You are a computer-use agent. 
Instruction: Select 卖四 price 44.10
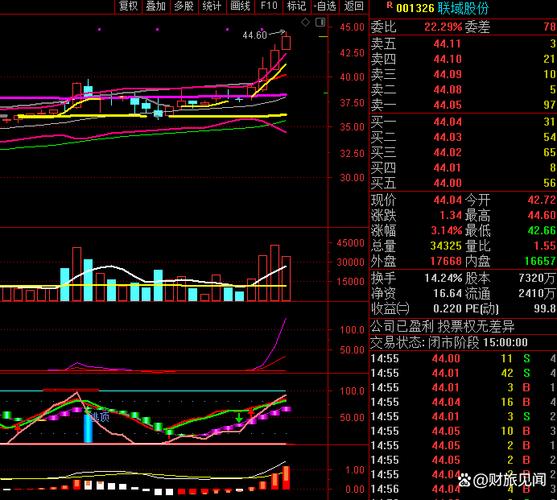click(447, 59)
